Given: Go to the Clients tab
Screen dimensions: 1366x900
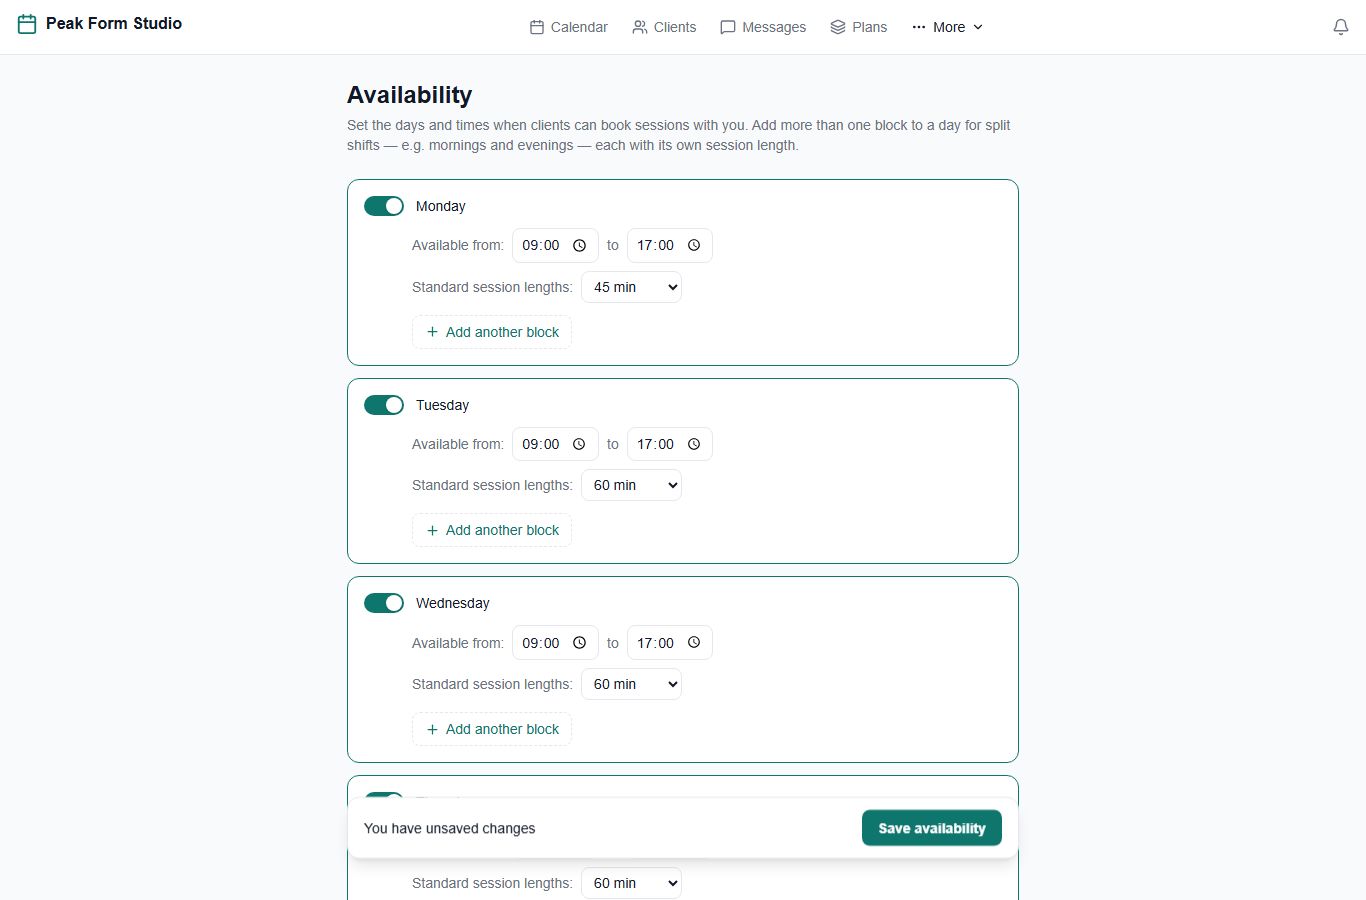Looking at the screenshot, I should click(664, 27).
